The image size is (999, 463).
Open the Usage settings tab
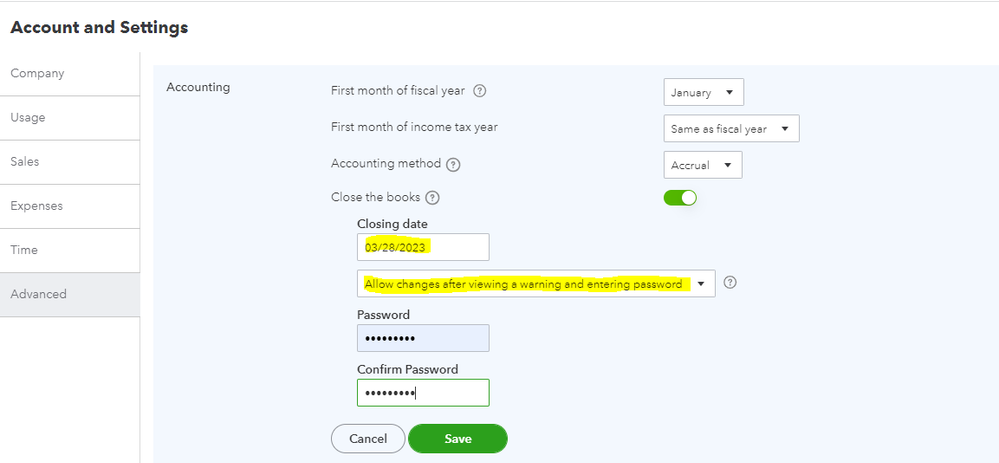pyautogui.click(x=28, y=118)
